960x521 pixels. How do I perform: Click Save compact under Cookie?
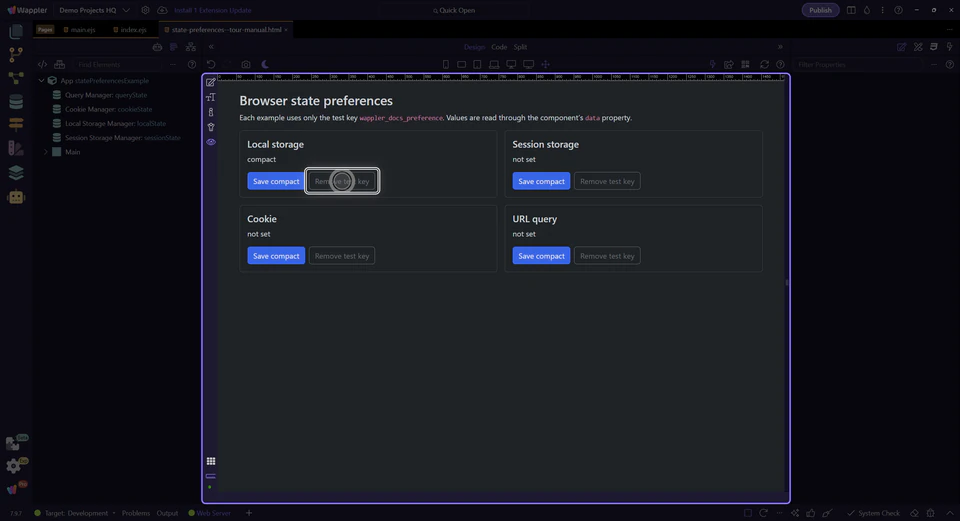pos(276,256)
